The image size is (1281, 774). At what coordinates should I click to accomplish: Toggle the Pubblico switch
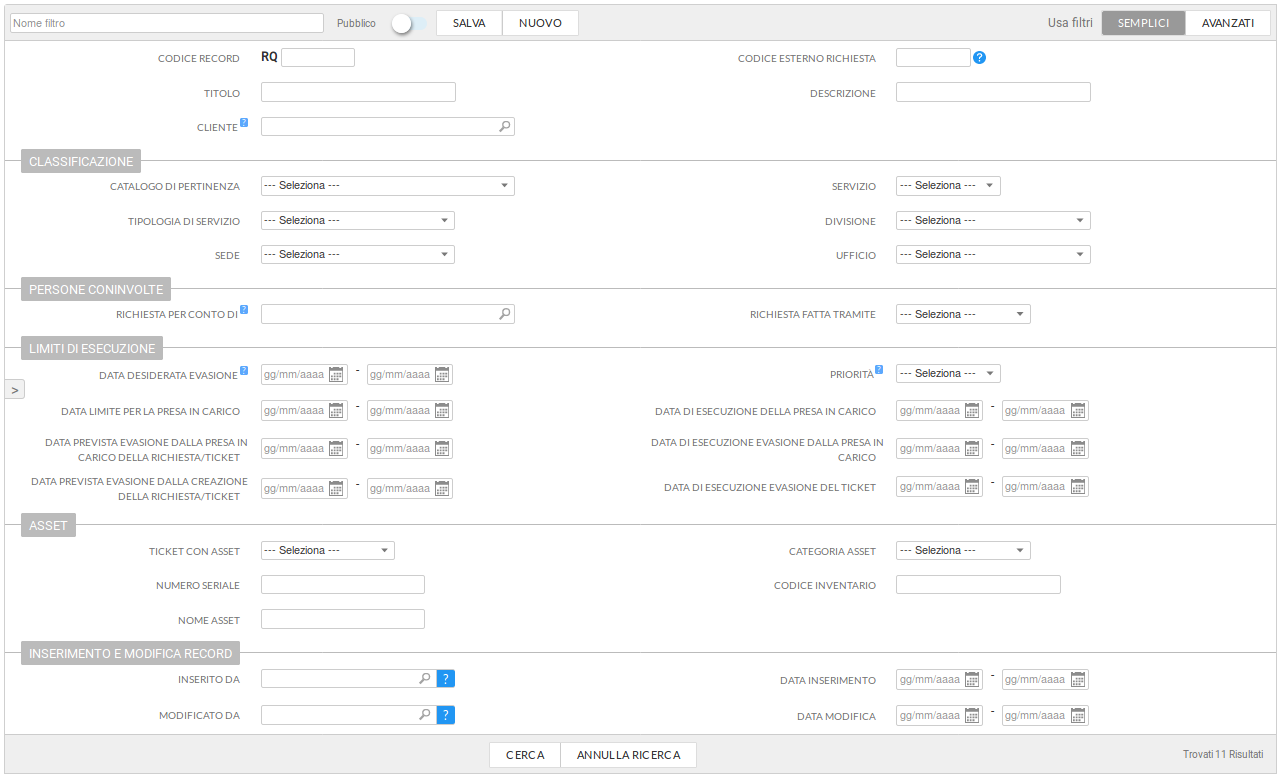[x=403, y=23]
